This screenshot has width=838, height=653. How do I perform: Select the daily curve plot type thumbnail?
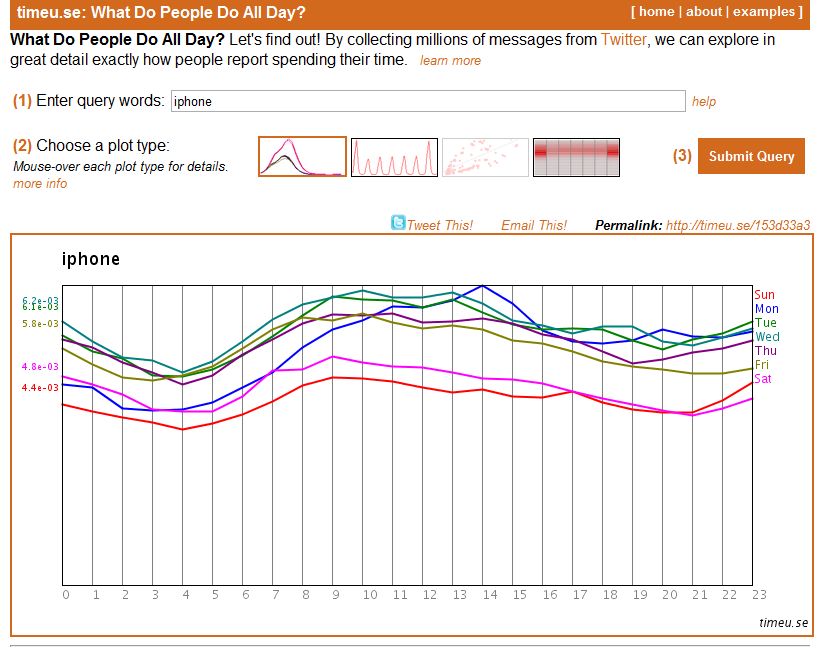pyautogui.click(x=302, y=157)
